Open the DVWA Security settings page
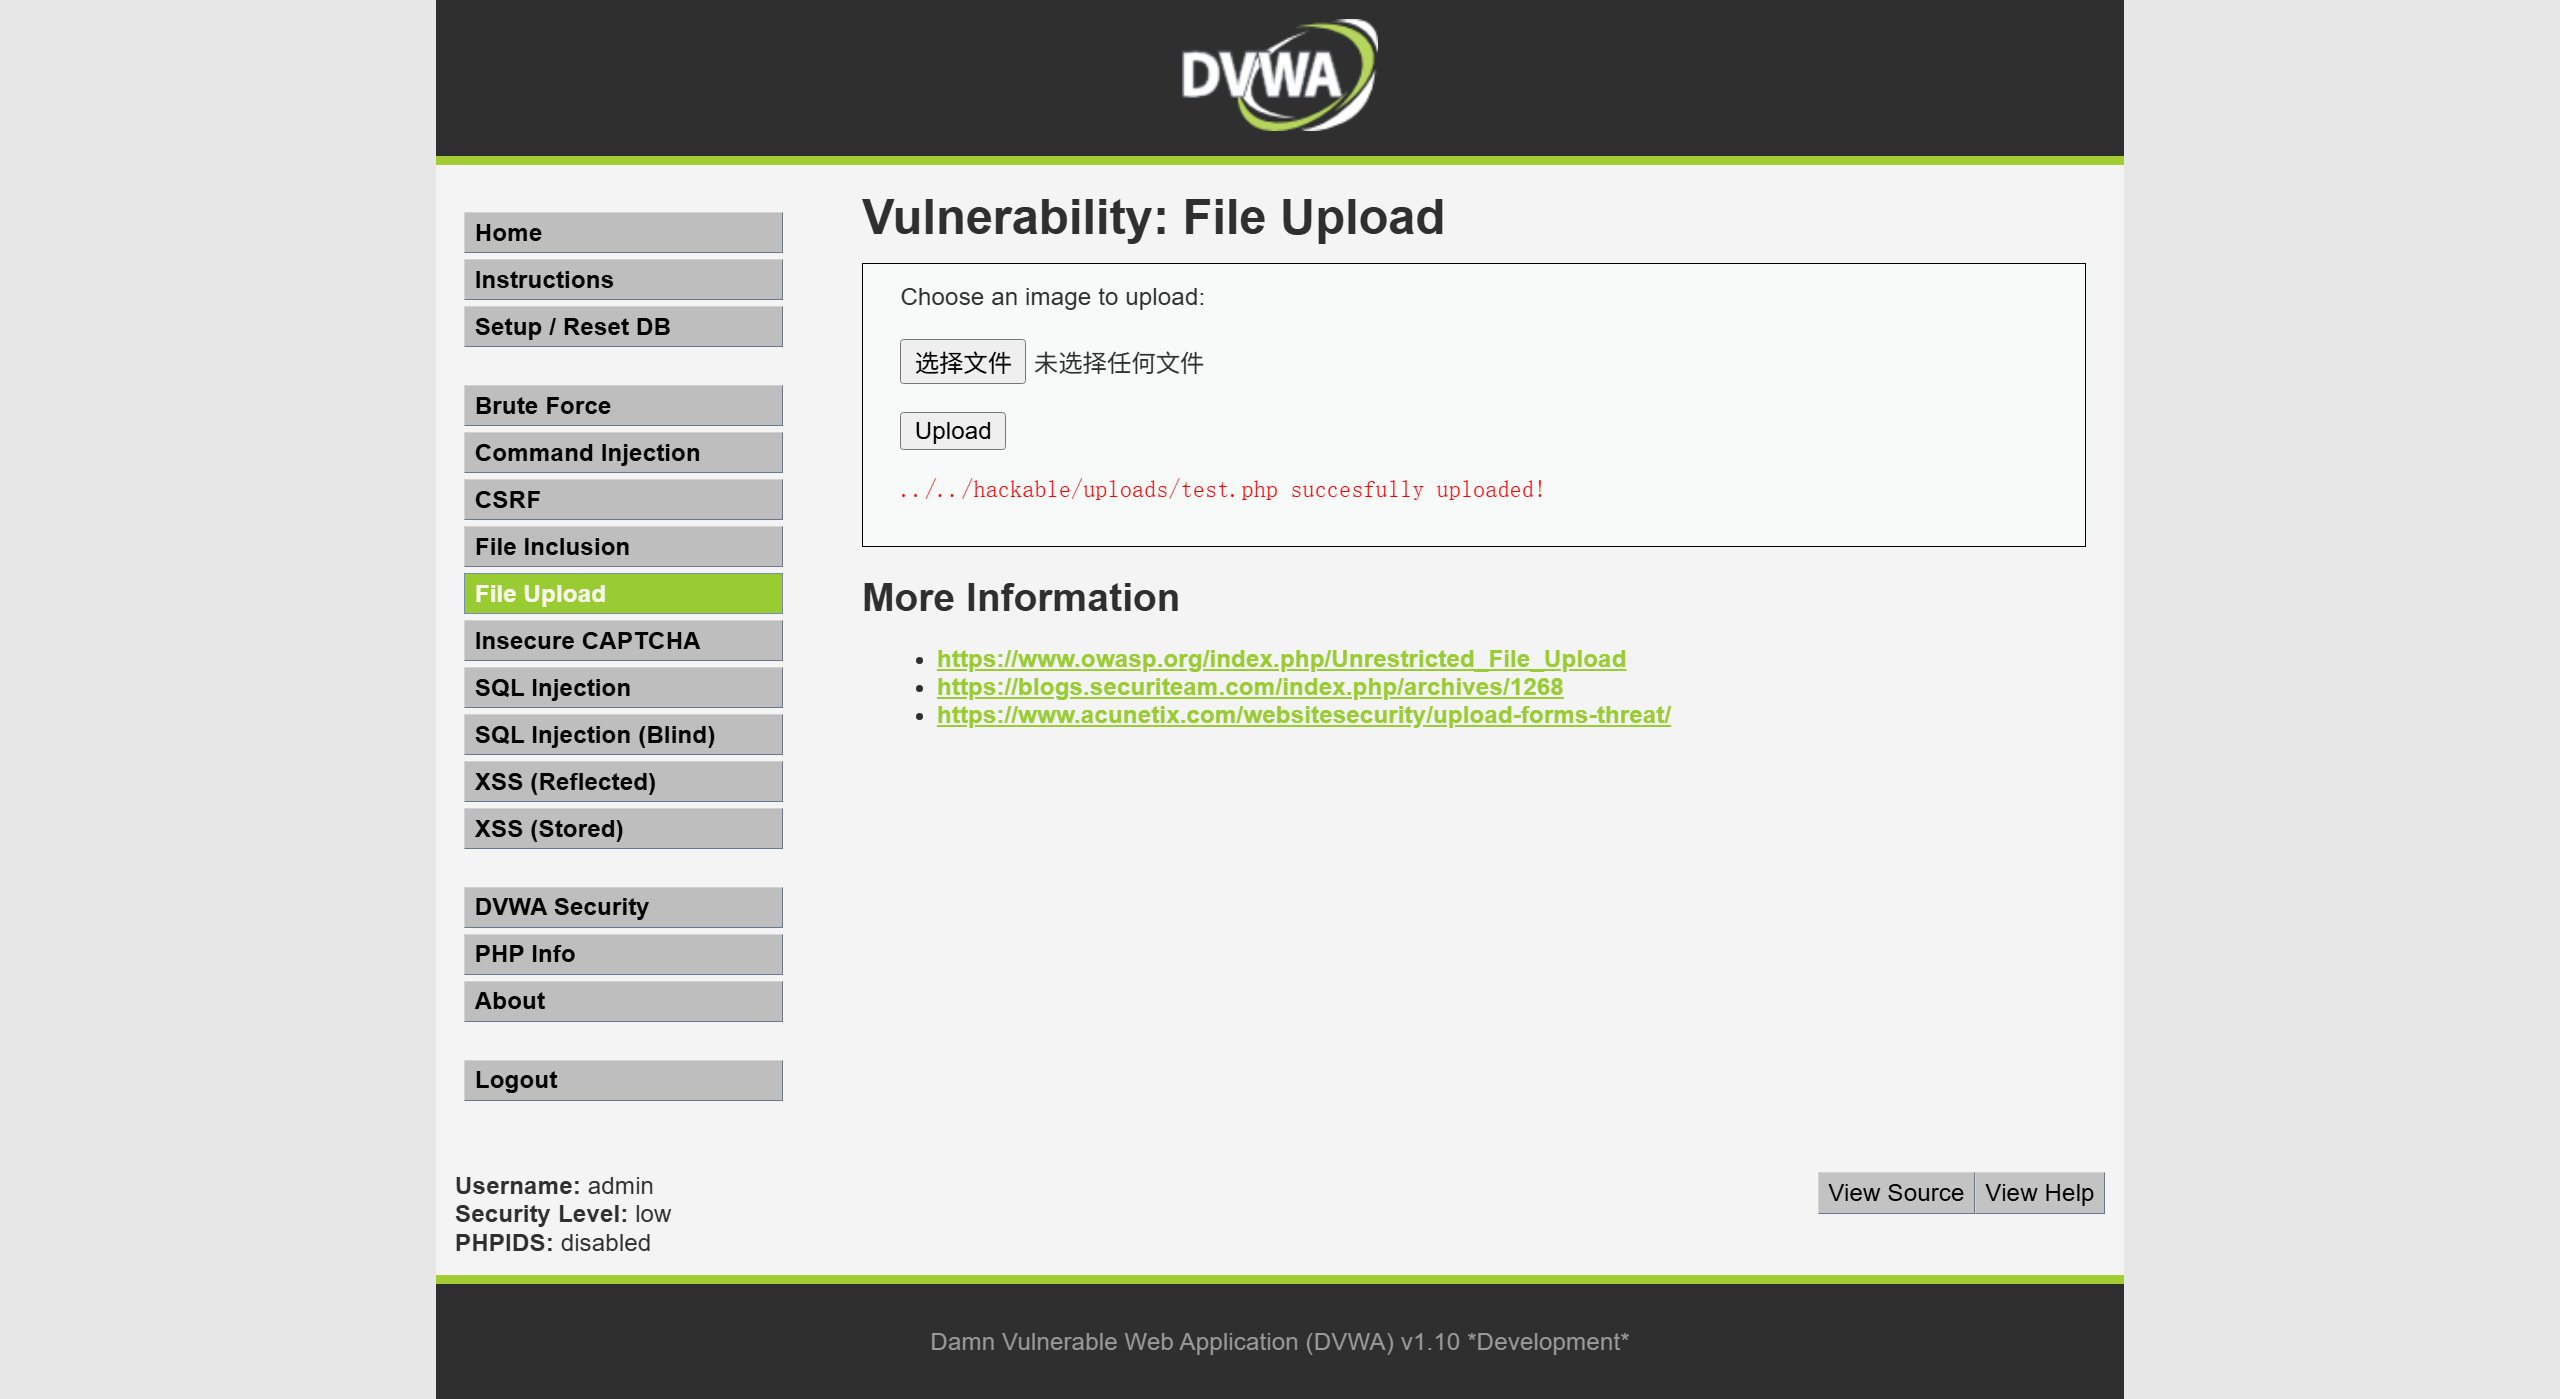Image resolution: width=2560 pixels, height=1399 pixels. point(622,907)
